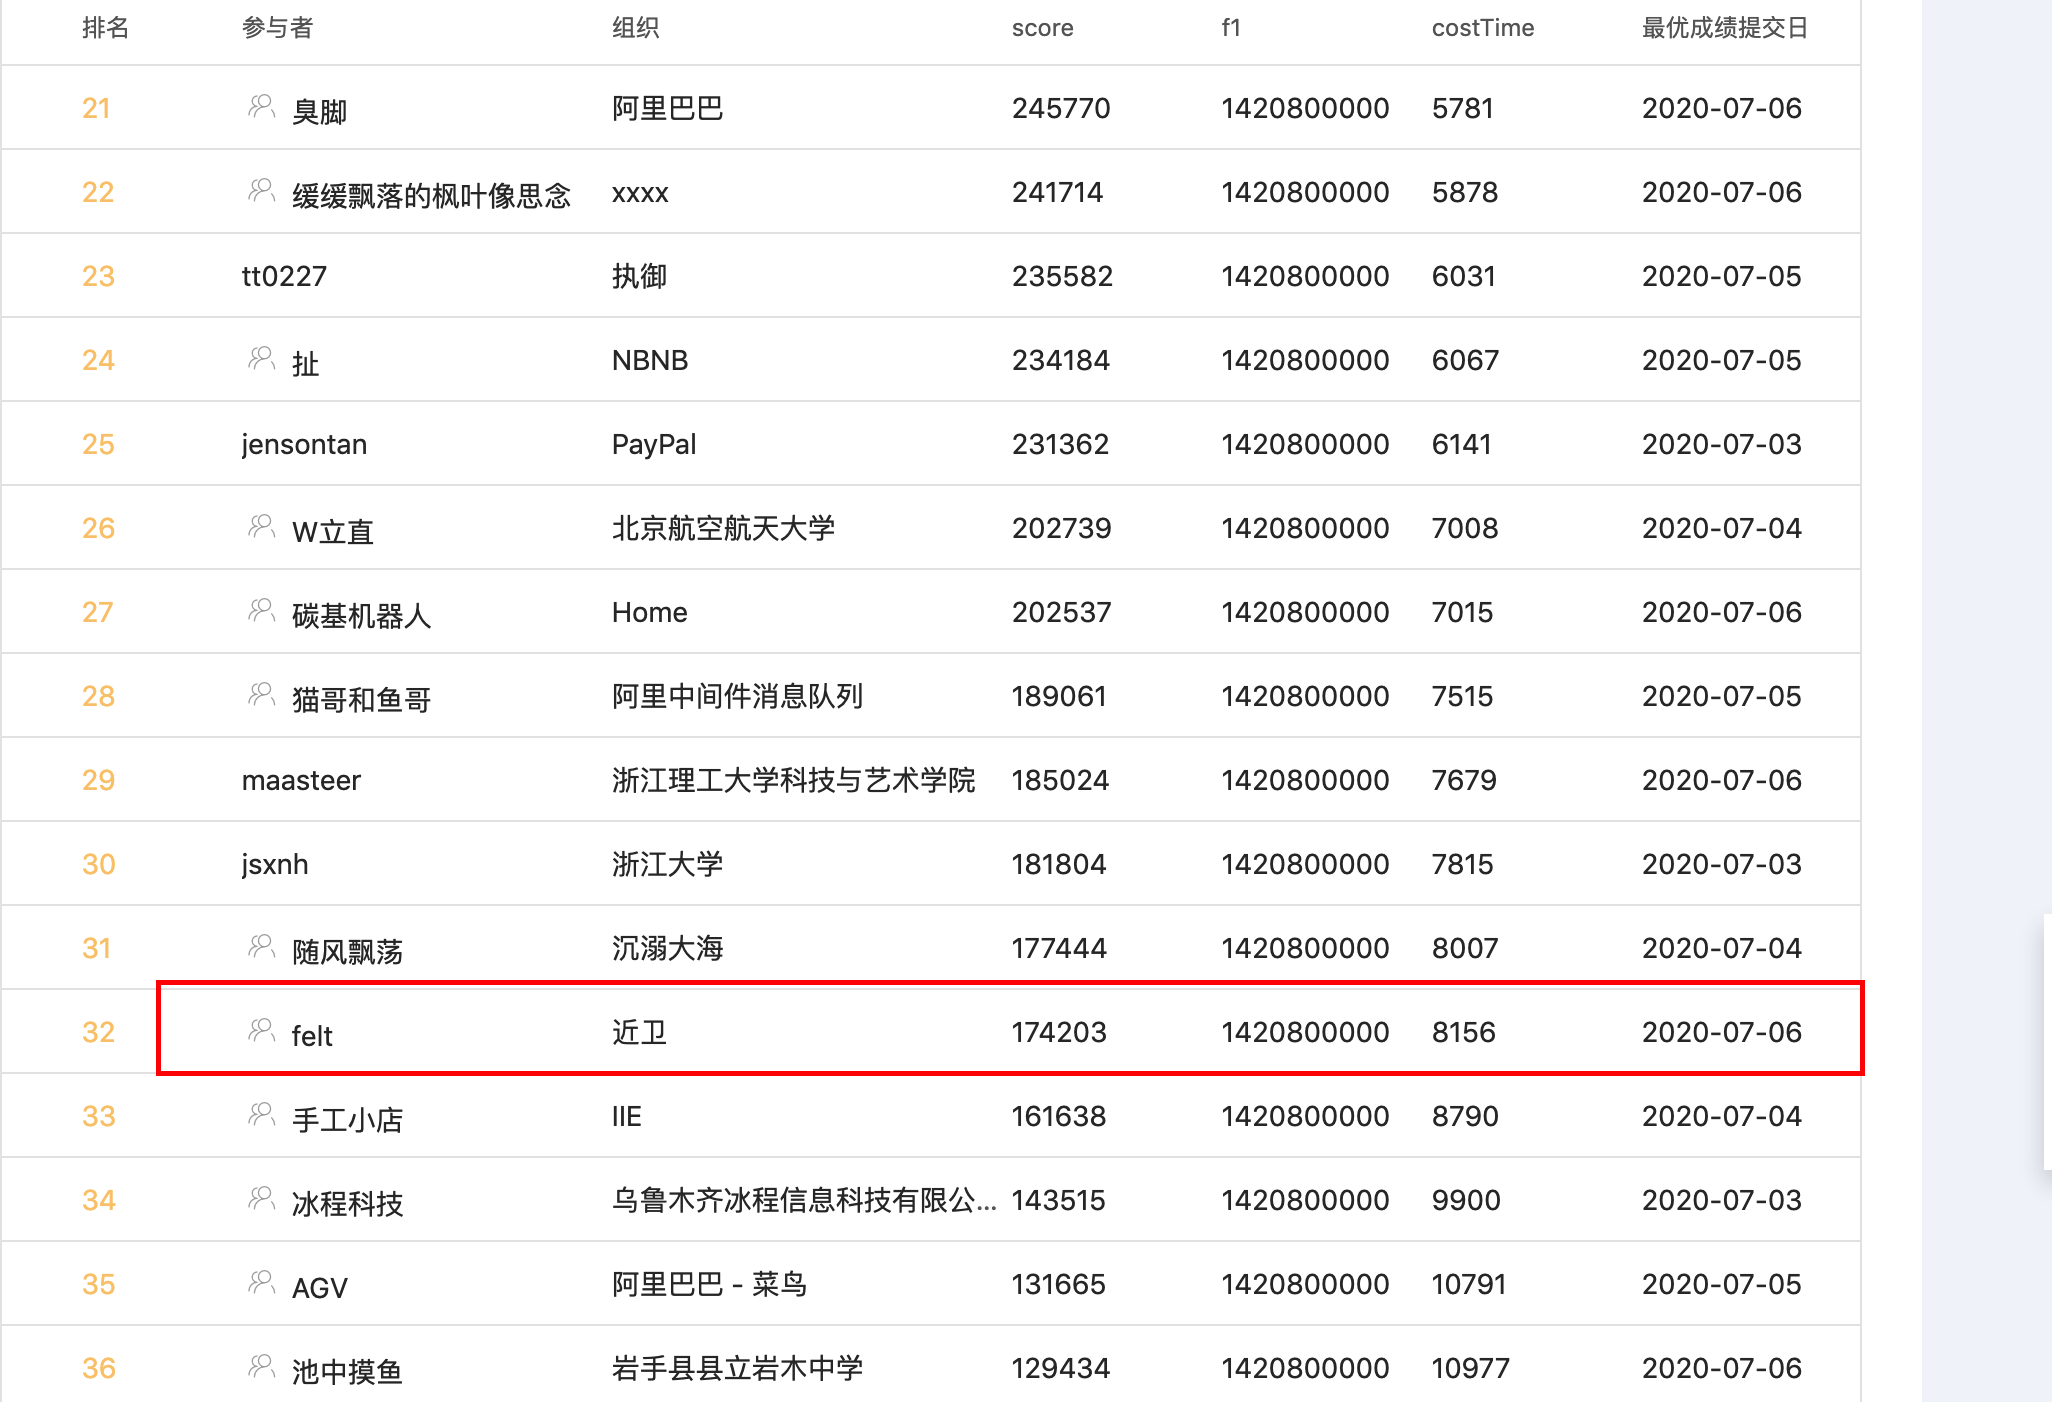The width and height of the screenshot is (2052, 1402).
Task: Click the team icon beside 池中摸鱼
Action: [x=261, y=1365]
